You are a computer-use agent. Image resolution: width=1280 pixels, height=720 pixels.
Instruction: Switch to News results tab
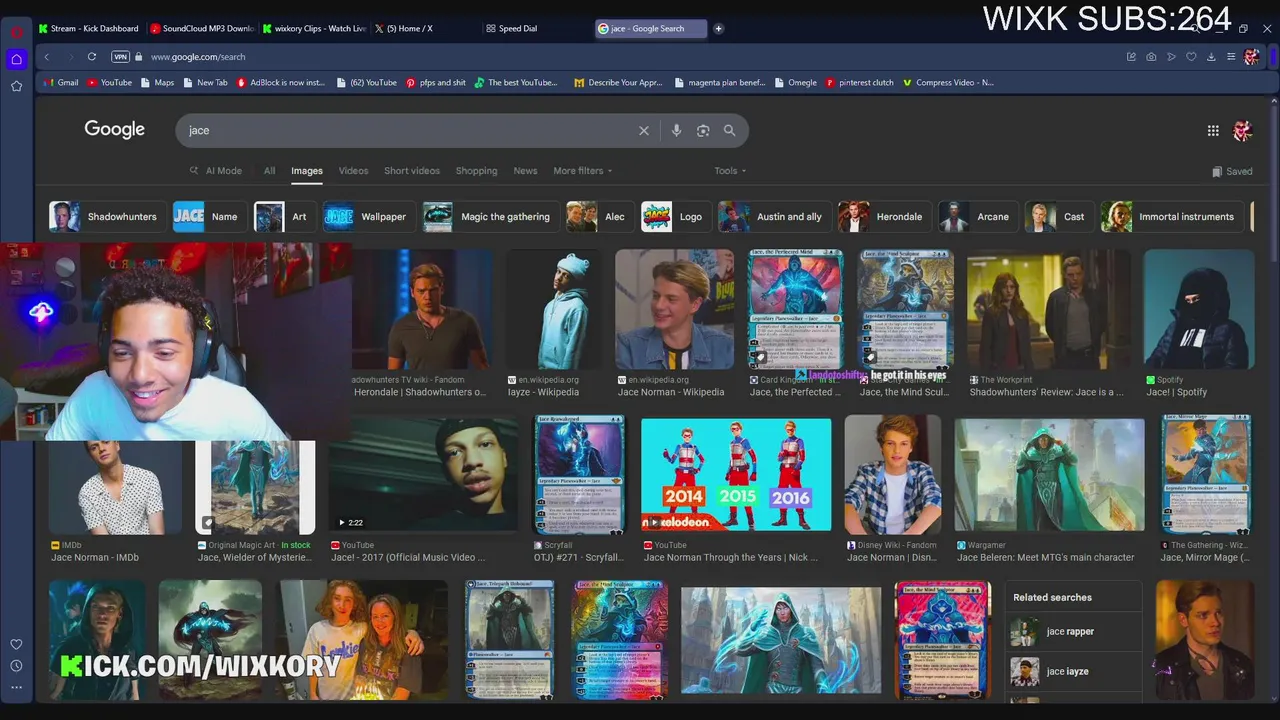[525, 171]
